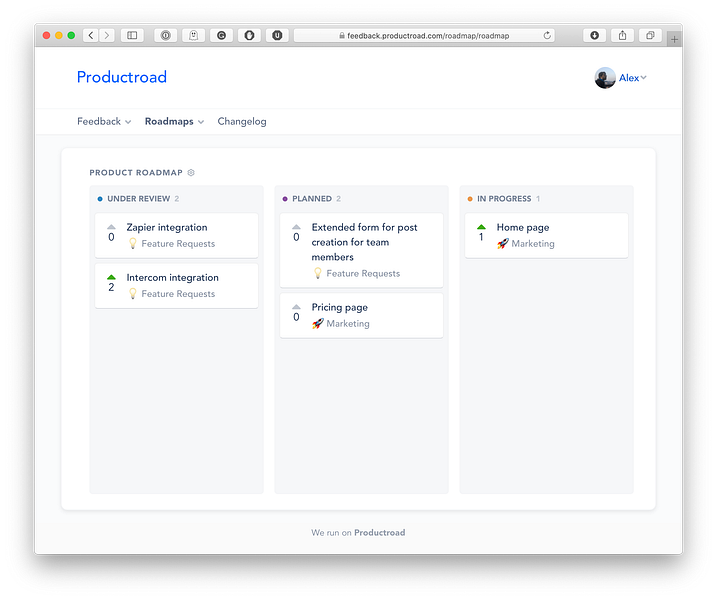Upvote the Intercom integration post
Image resolution: width=717 pixels, height=600 pixels.
(111, 277)
